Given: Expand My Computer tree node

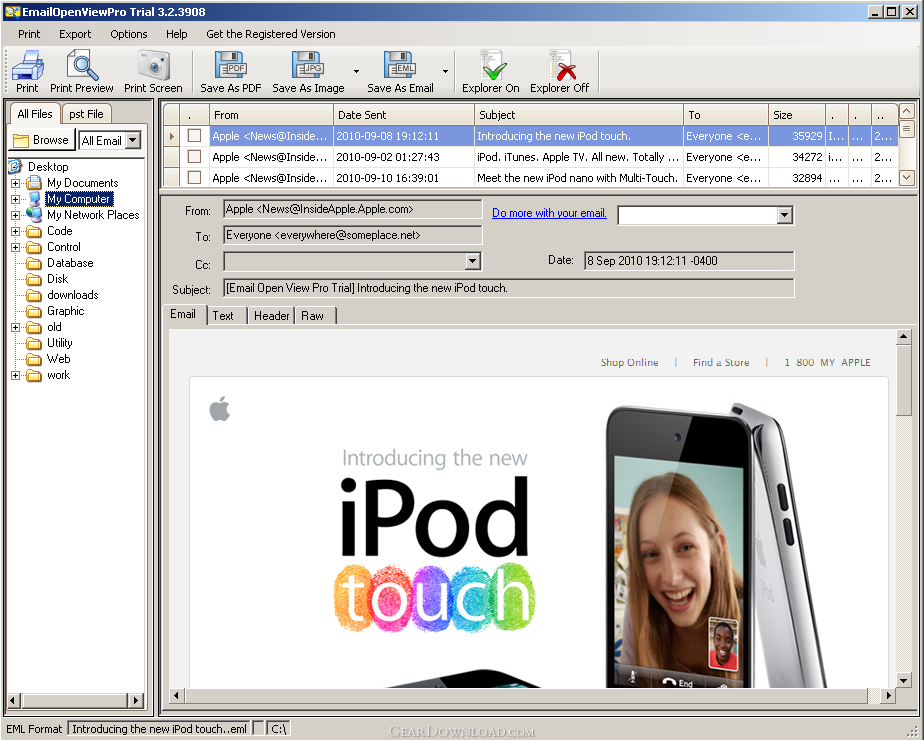Looking at the screenshot, I should [x=15, y=199].
